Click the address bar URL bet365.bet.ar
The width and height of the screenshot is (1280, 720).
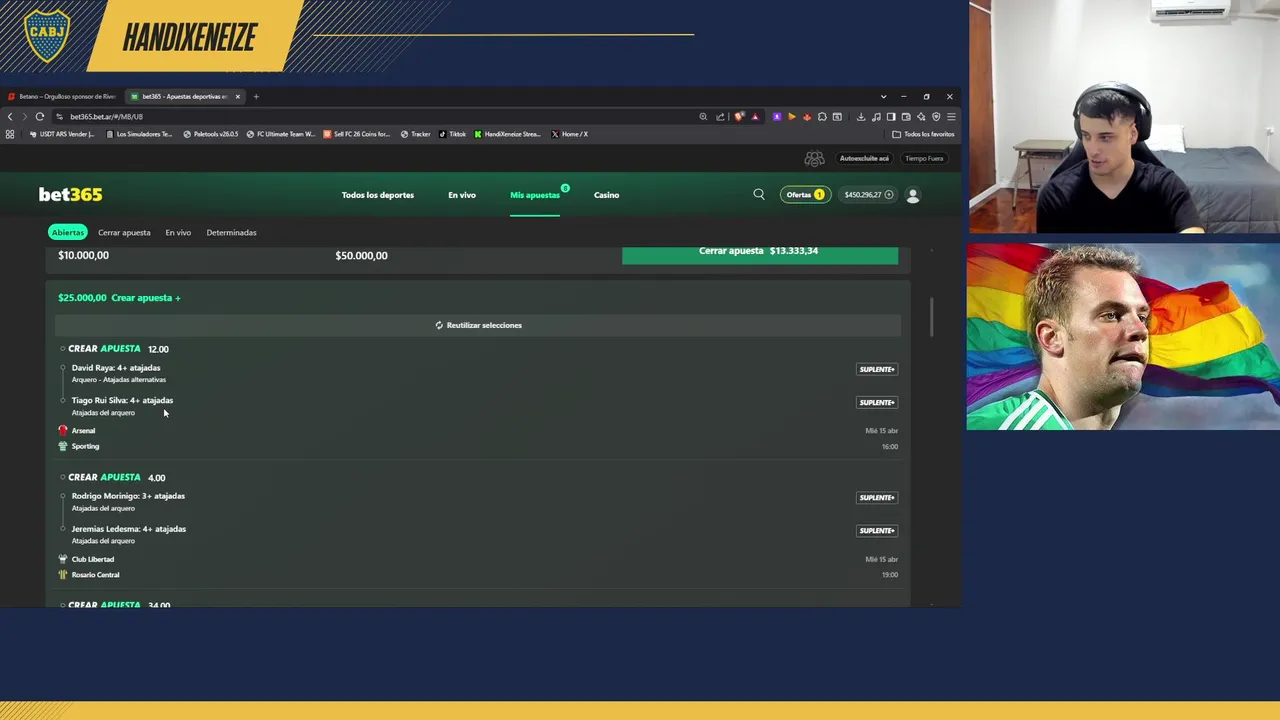coord(106,116)
